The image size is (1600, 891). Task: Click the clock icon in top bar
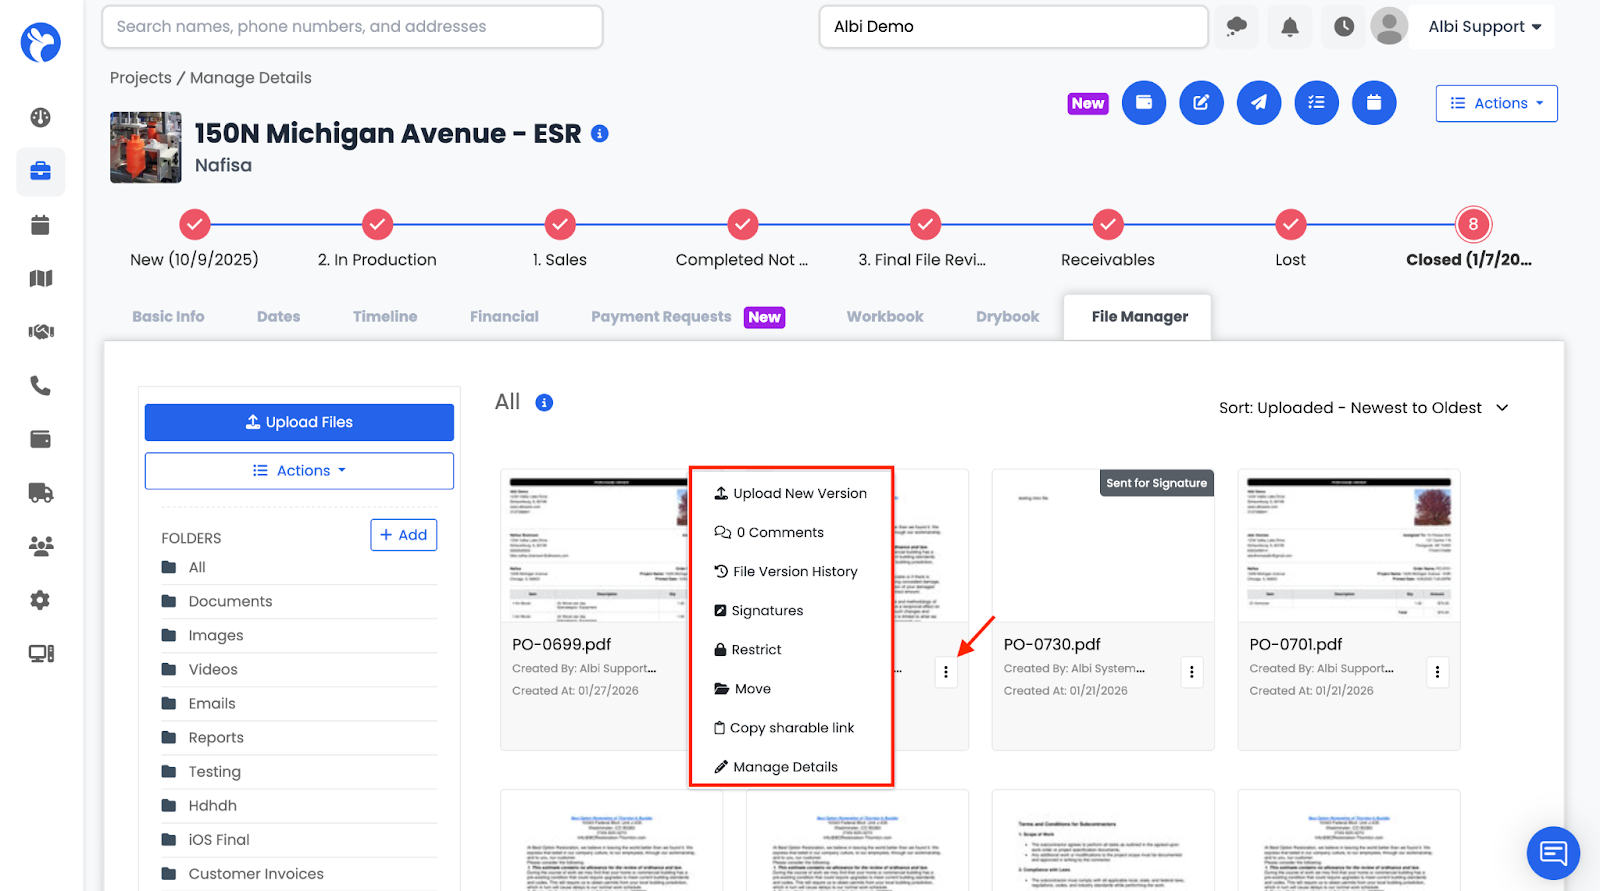[1344, 27]
